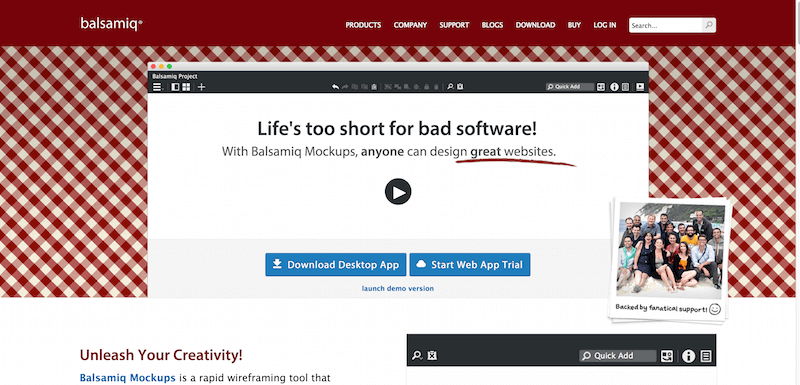Image resolution: width=800 pixels, height=385 pixels.
Task: Play the intro video
Action: [398, 192]
